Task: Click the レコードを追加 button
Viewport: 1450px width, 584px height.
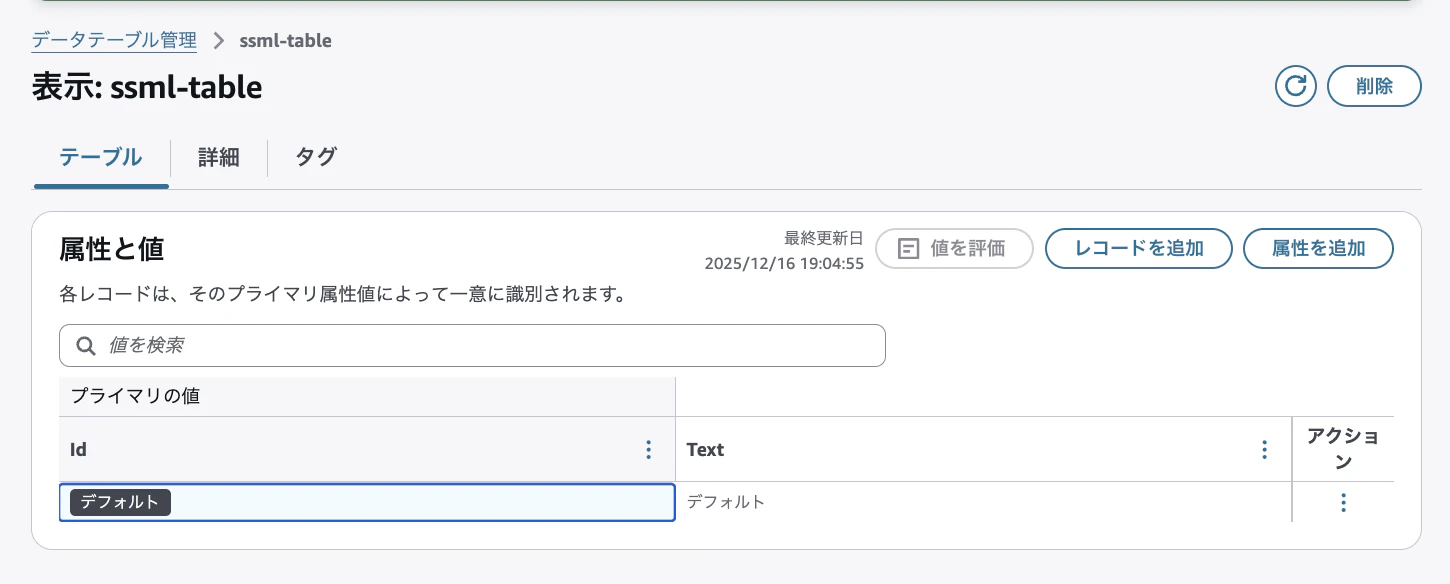Action: [1138, 248]
